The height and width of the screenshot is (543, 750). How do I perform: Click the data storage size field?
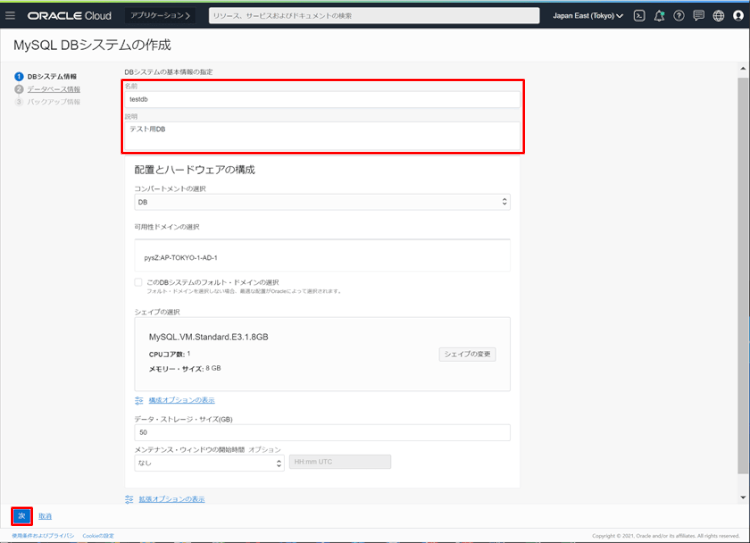click(x=322, y=432)
